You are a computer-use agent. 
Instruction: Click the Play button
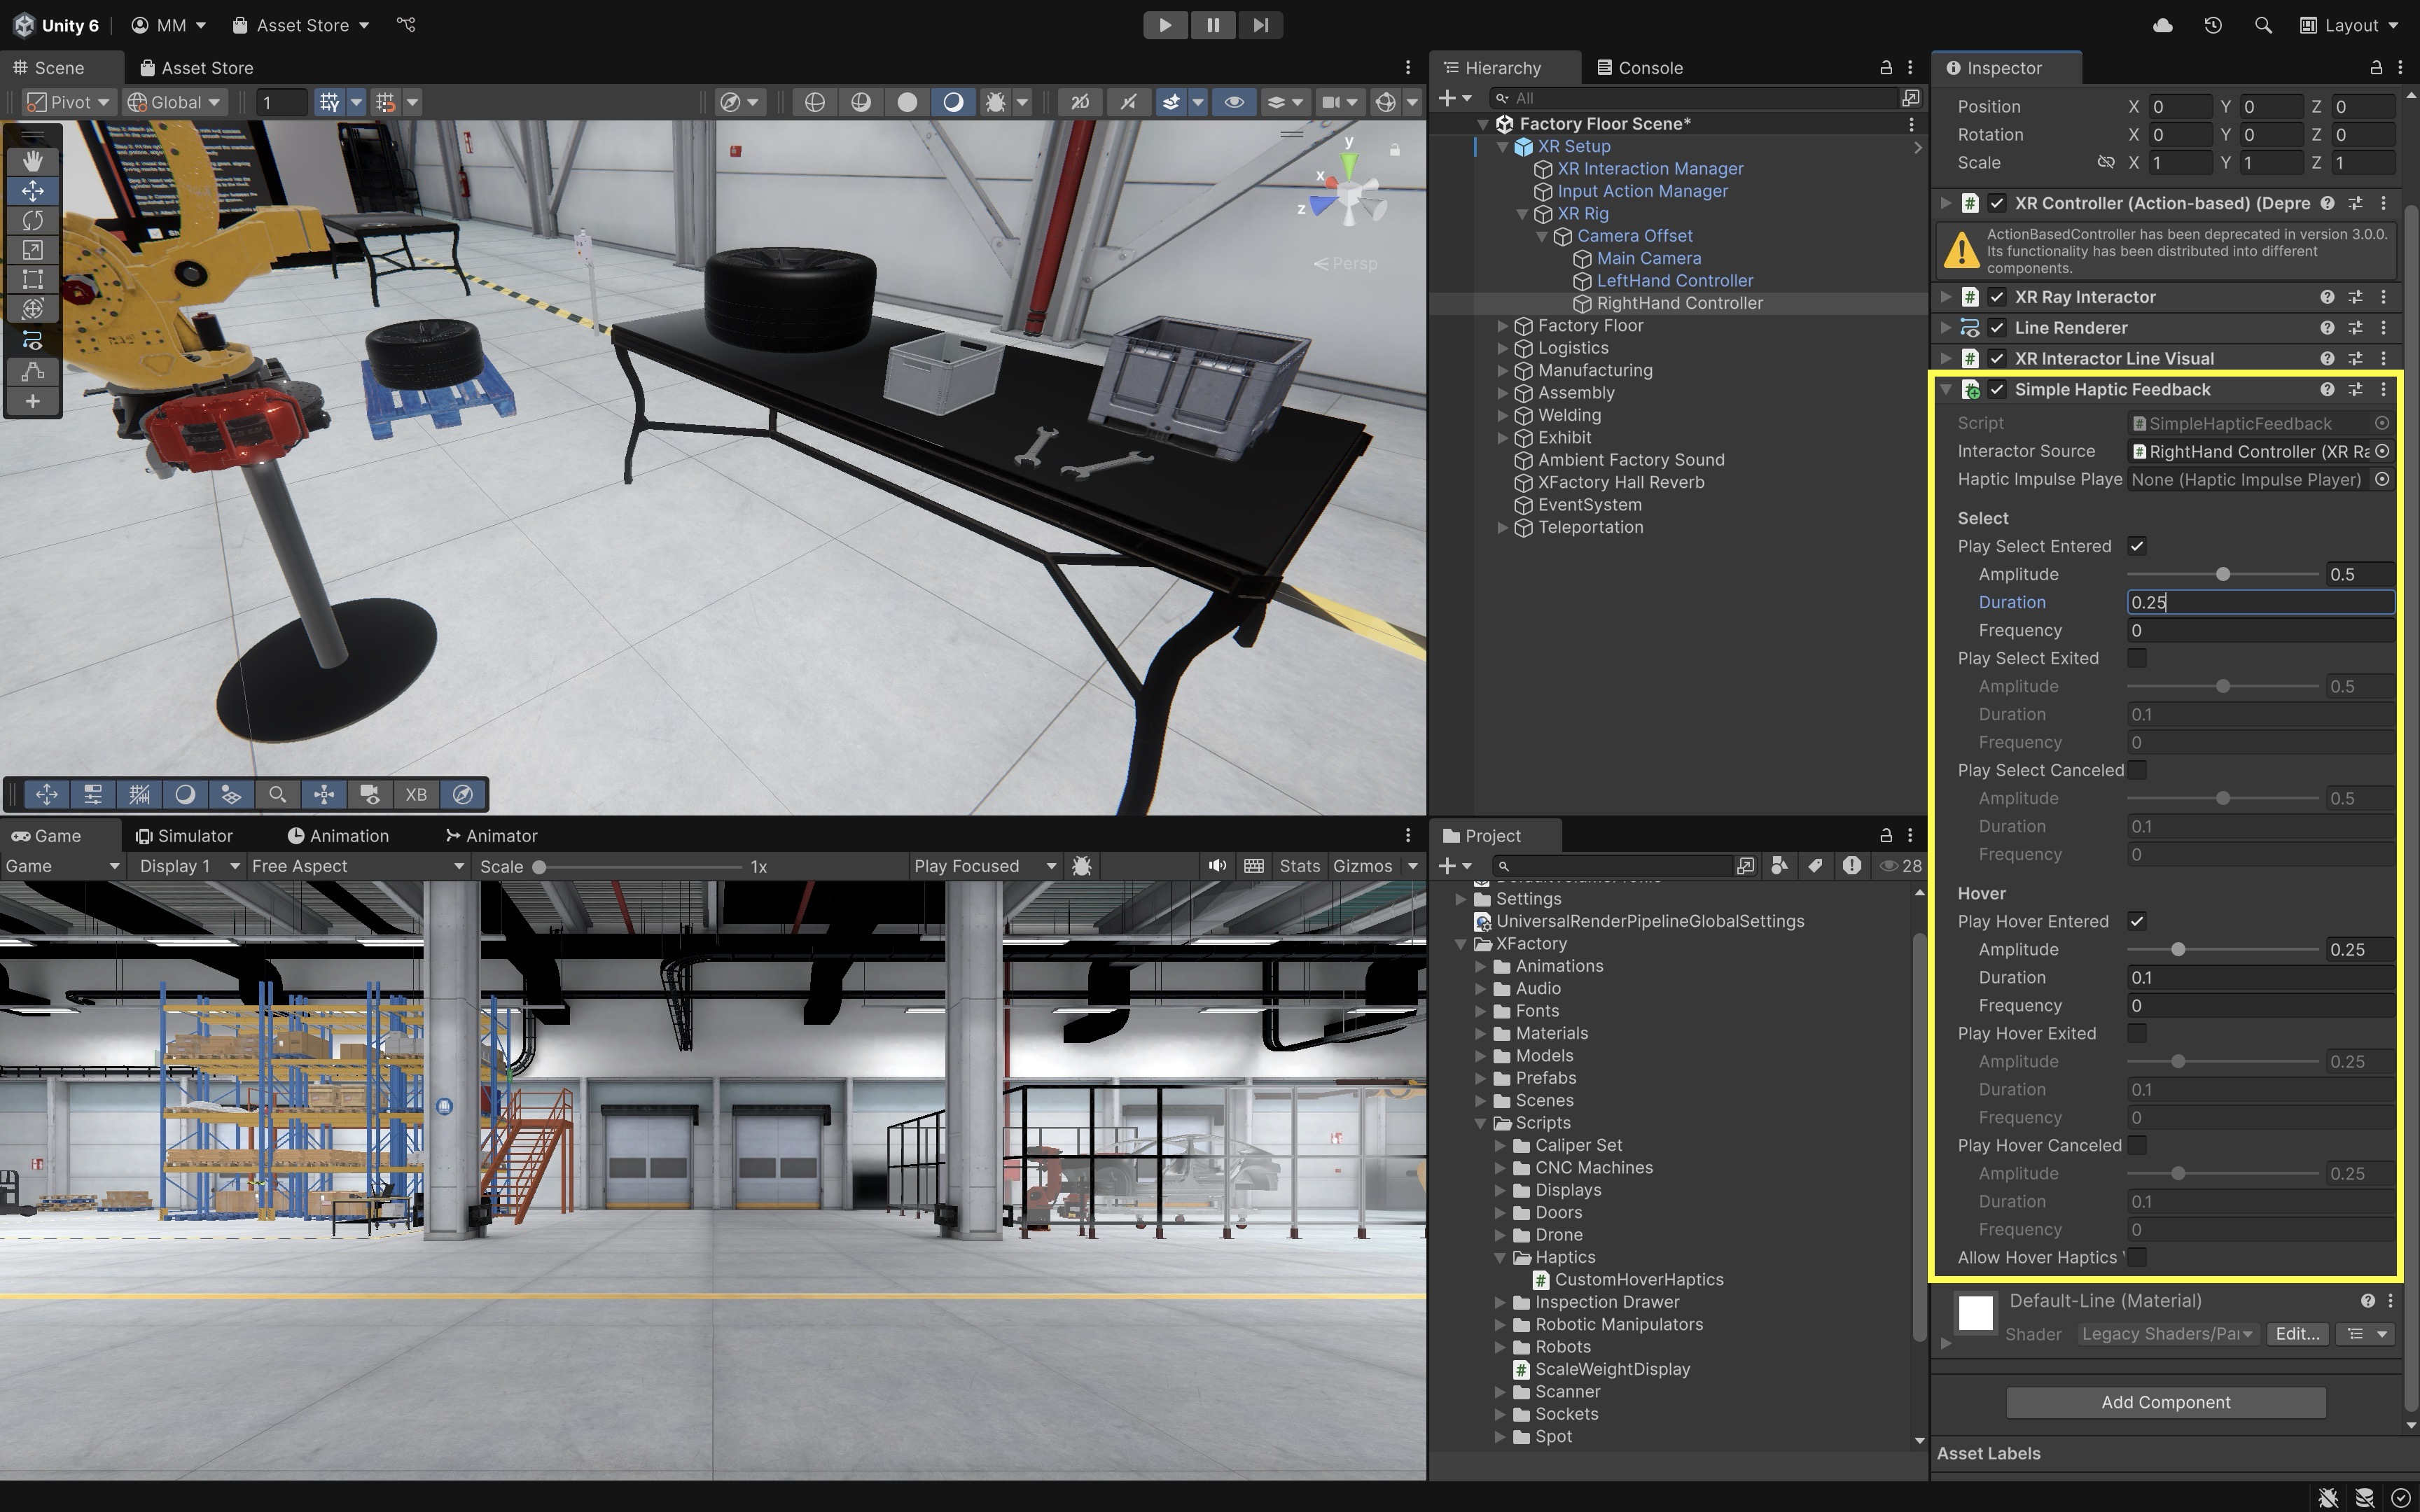1165,25
